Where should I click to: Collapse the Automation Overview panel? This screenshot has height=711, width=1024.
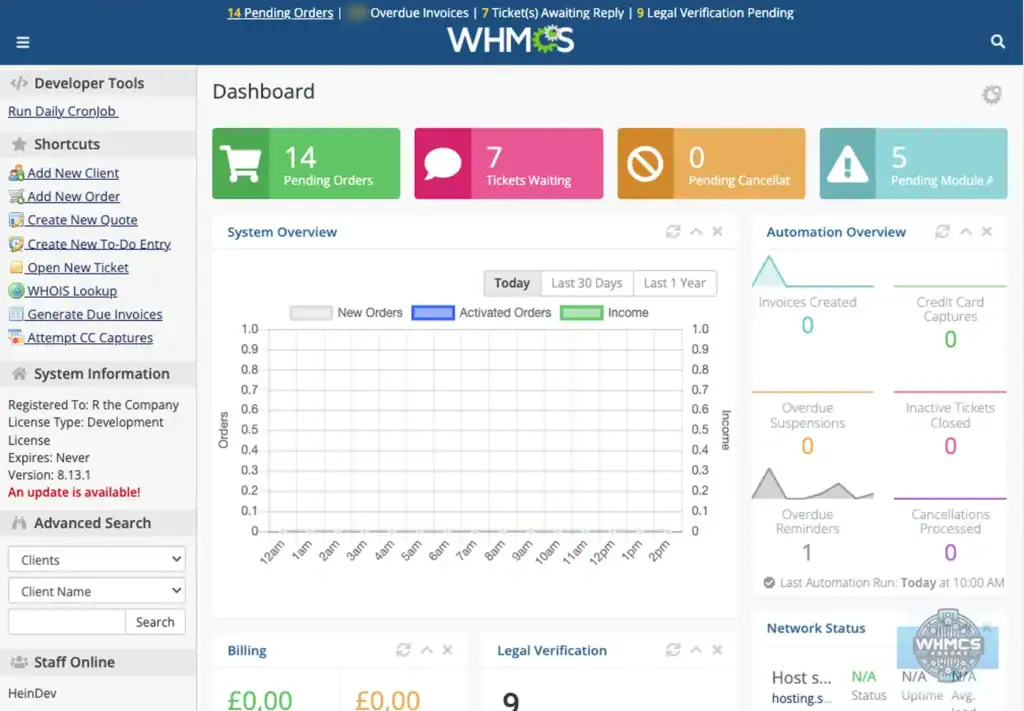pyautogui.click(x=966, y=232)
